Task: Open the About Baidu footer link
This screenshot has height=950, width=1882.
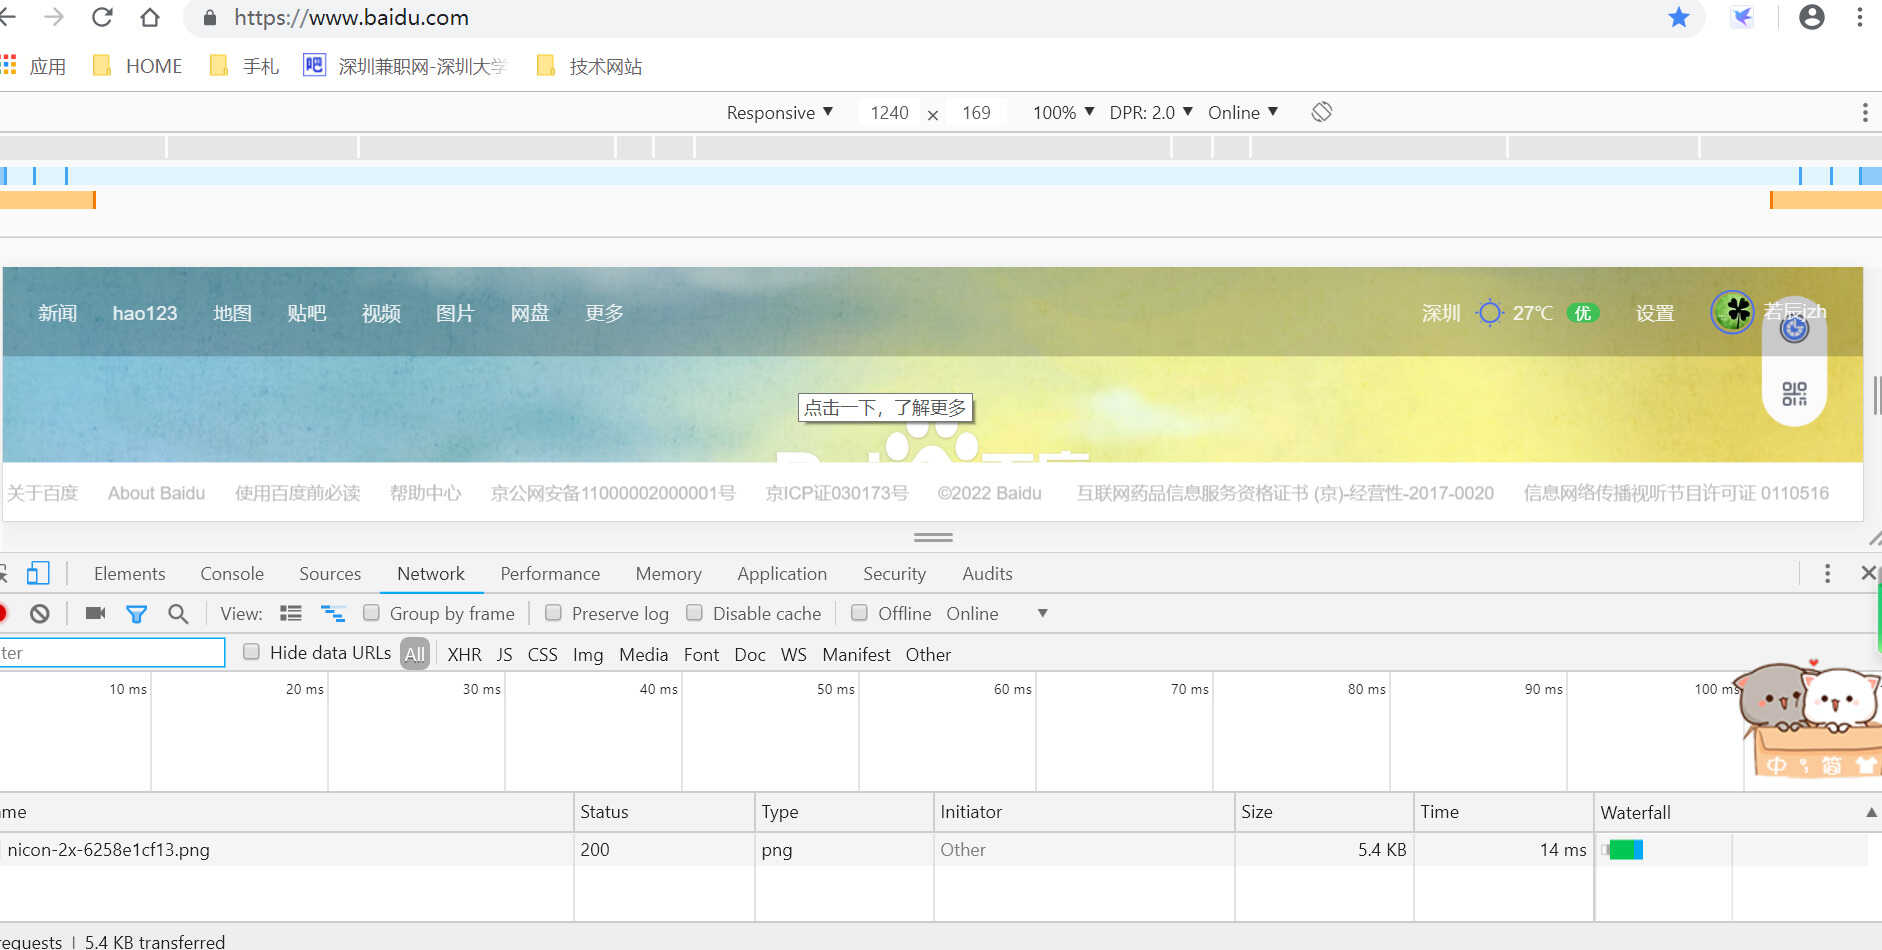Action: (156, 493)
